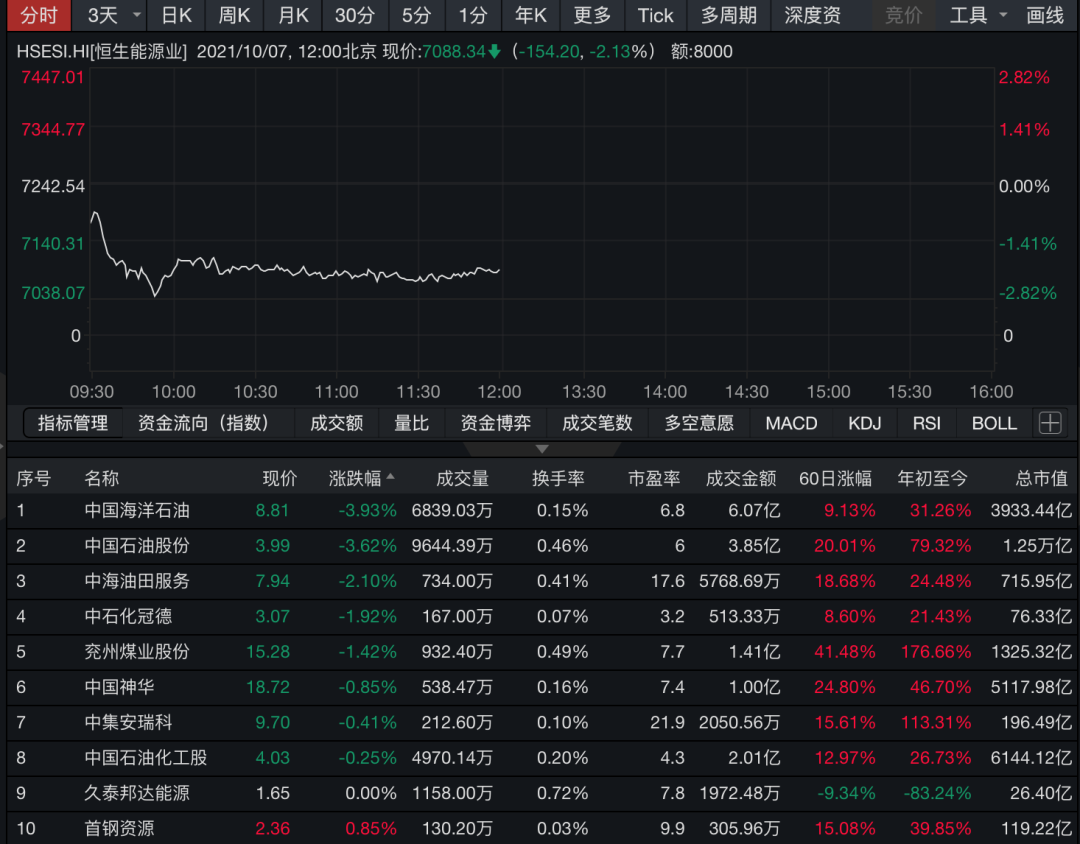Click the 竞价 tab

pos(903,15)
